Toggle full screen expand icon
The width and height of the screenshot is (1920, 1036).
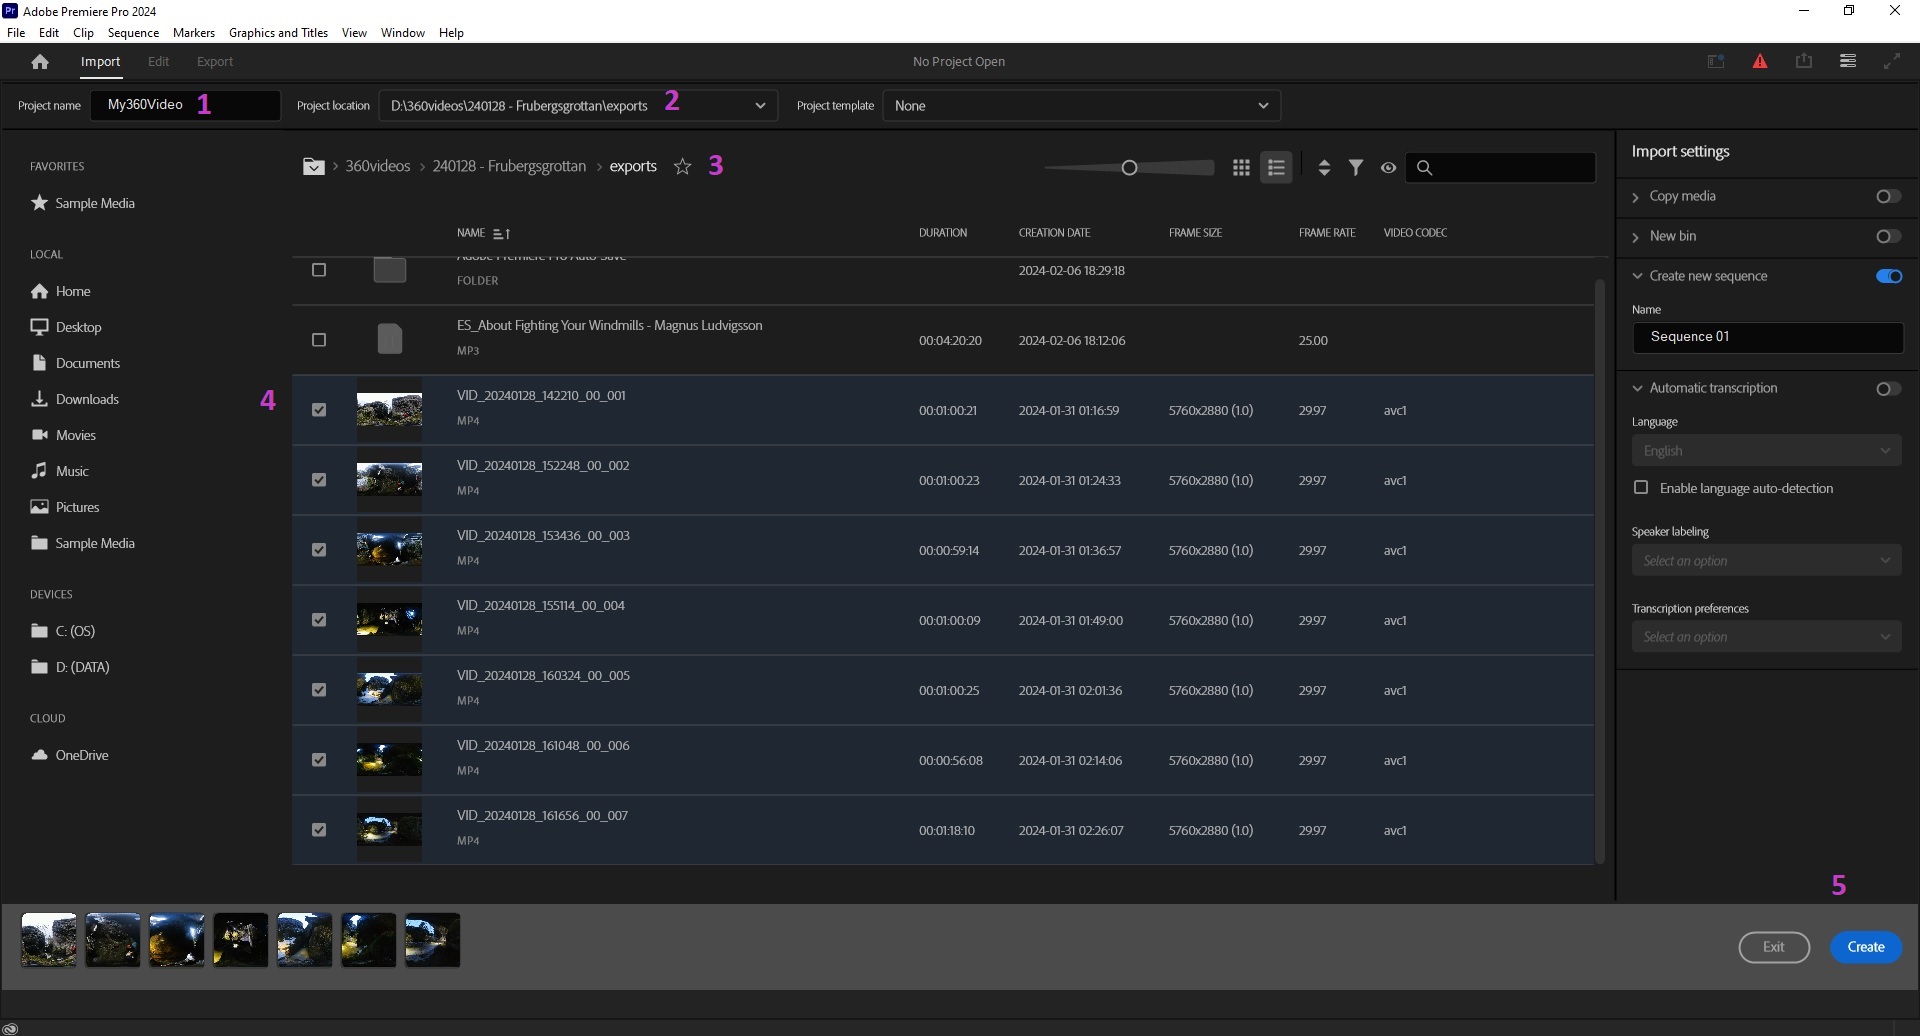[1892, 62]
